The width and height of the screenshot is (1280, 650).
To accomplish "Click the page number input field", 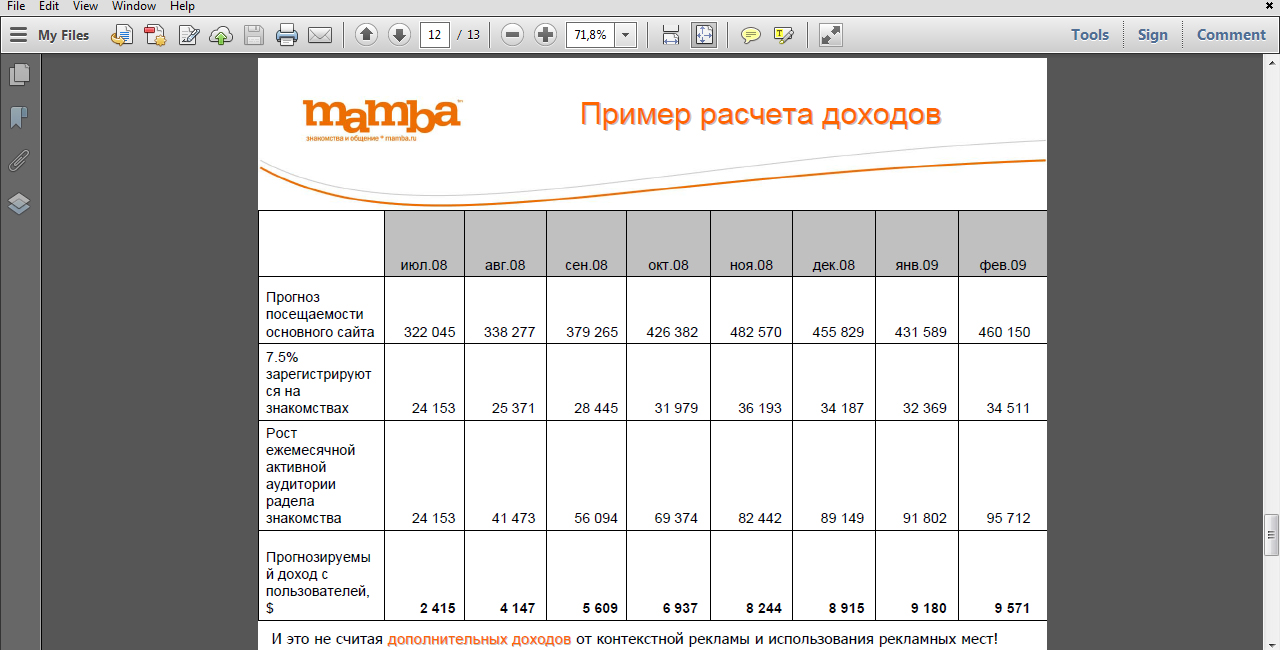I will click(x=434, y=35).
